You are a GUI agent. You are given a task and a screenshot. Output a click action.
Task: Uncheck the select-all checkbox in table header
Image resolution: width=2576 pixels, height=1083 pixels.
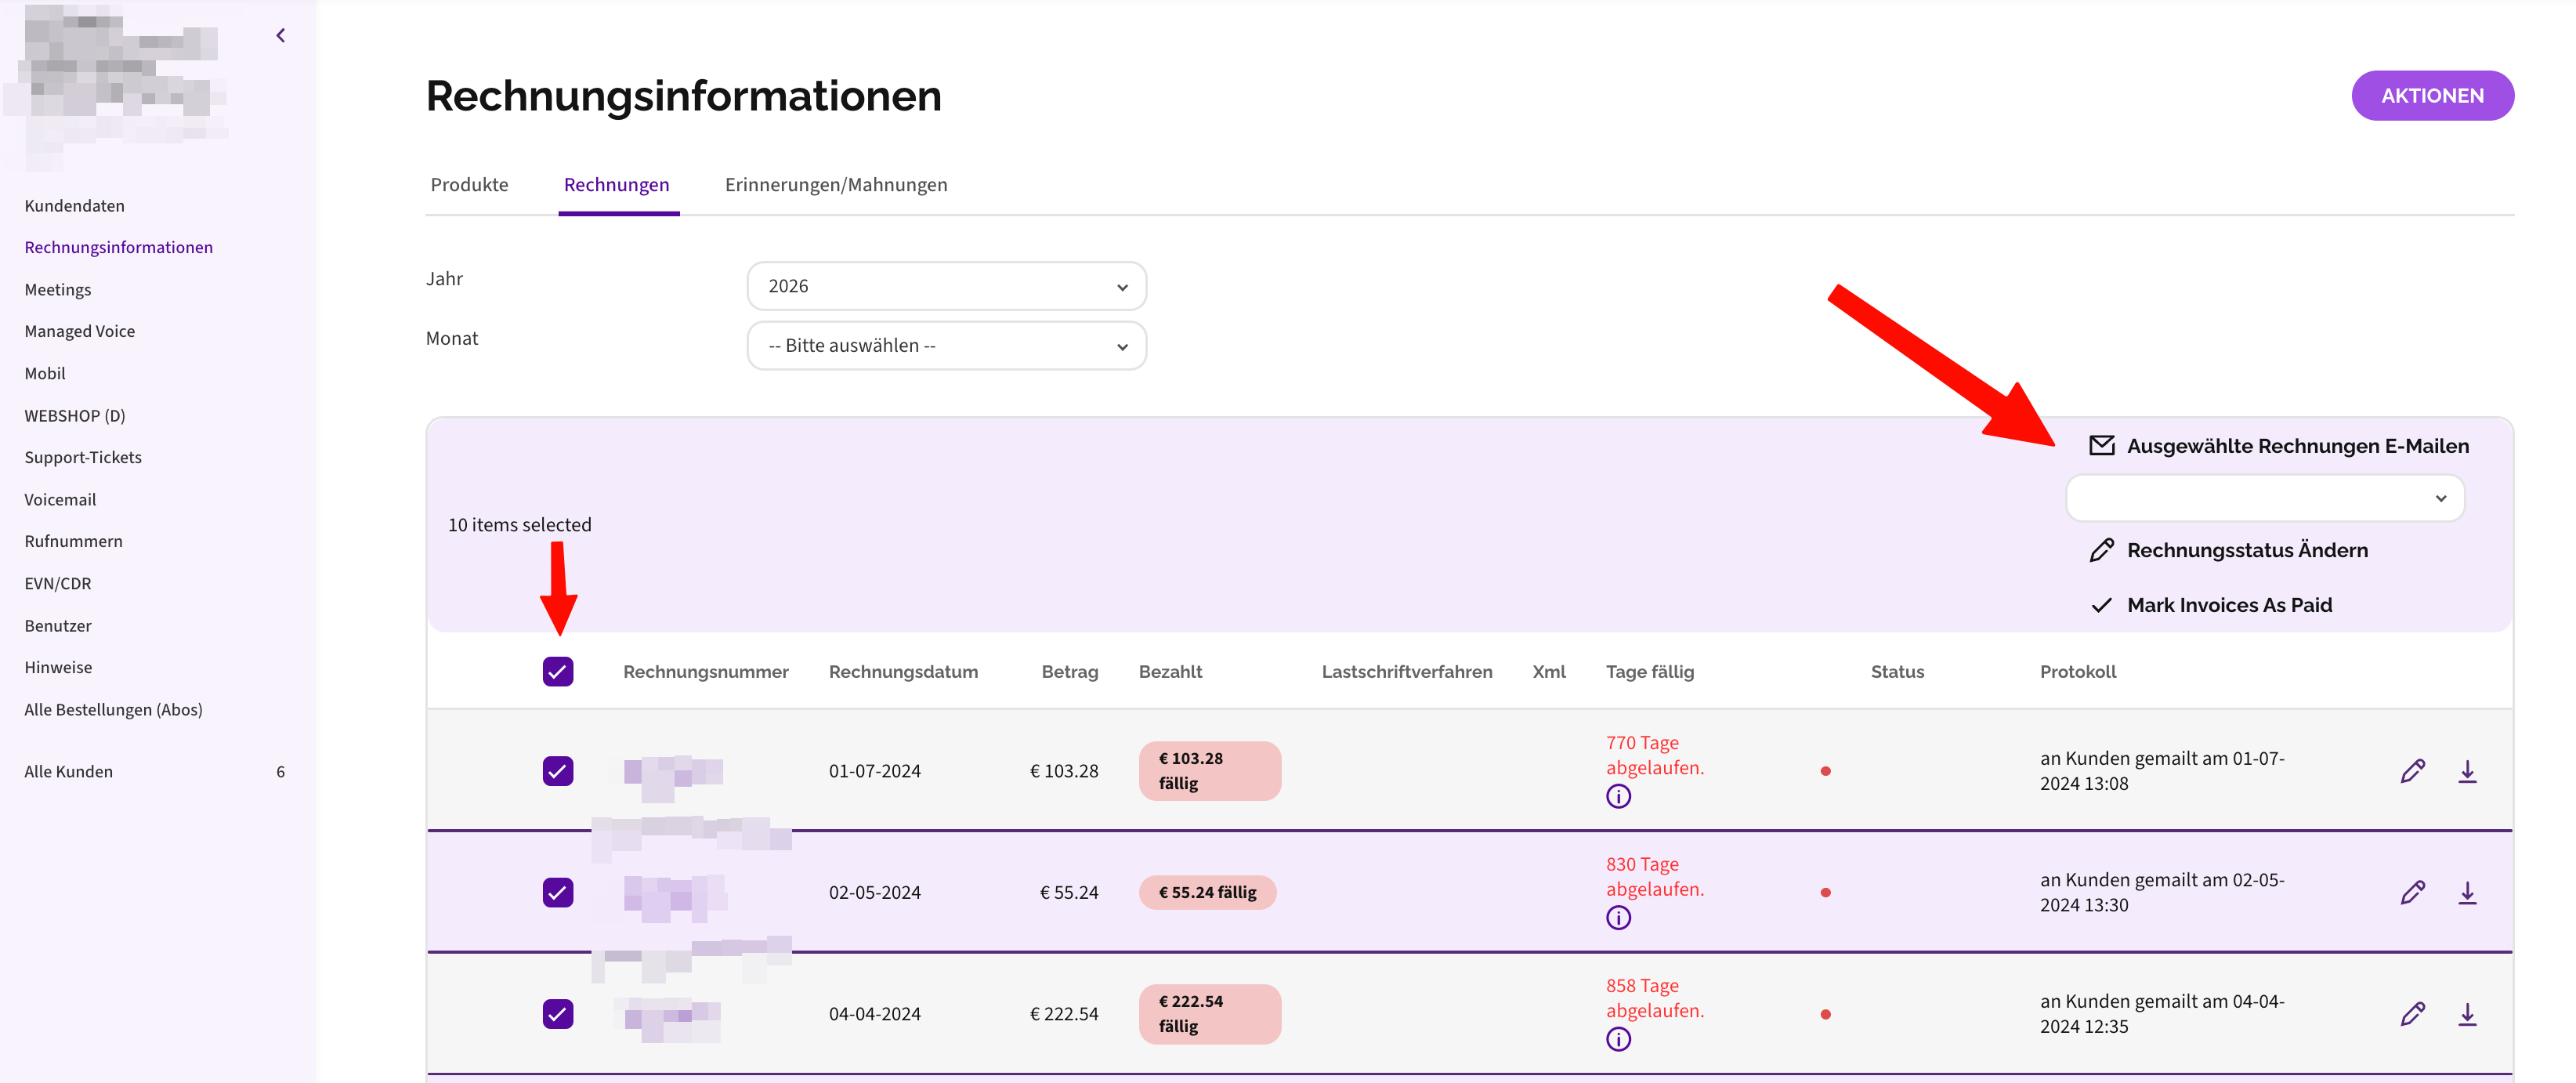click(x=558, y=671)
